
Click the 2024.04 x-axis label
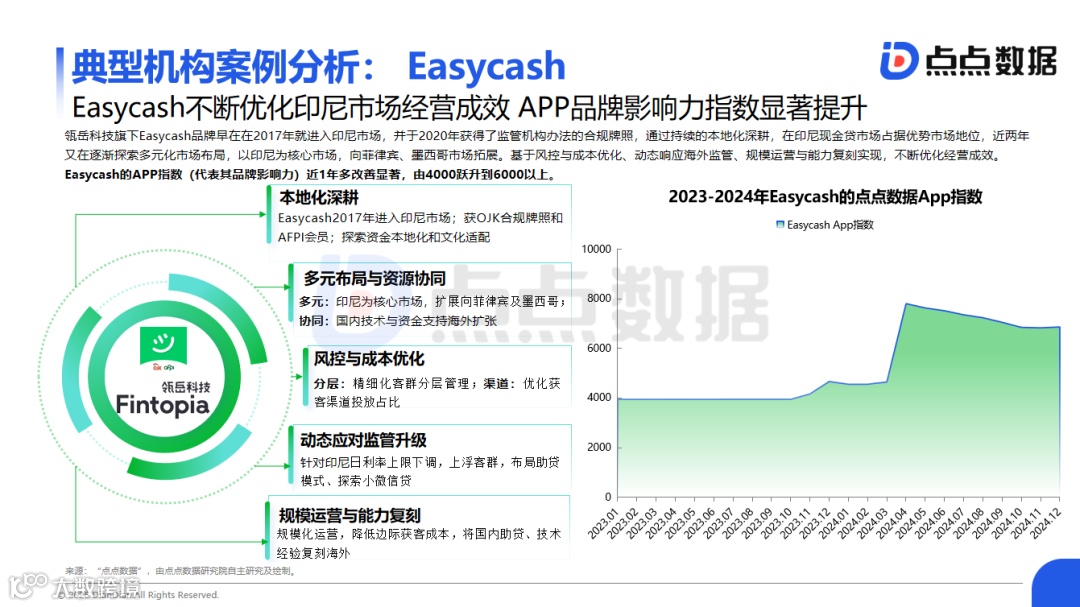coord(891,524)
